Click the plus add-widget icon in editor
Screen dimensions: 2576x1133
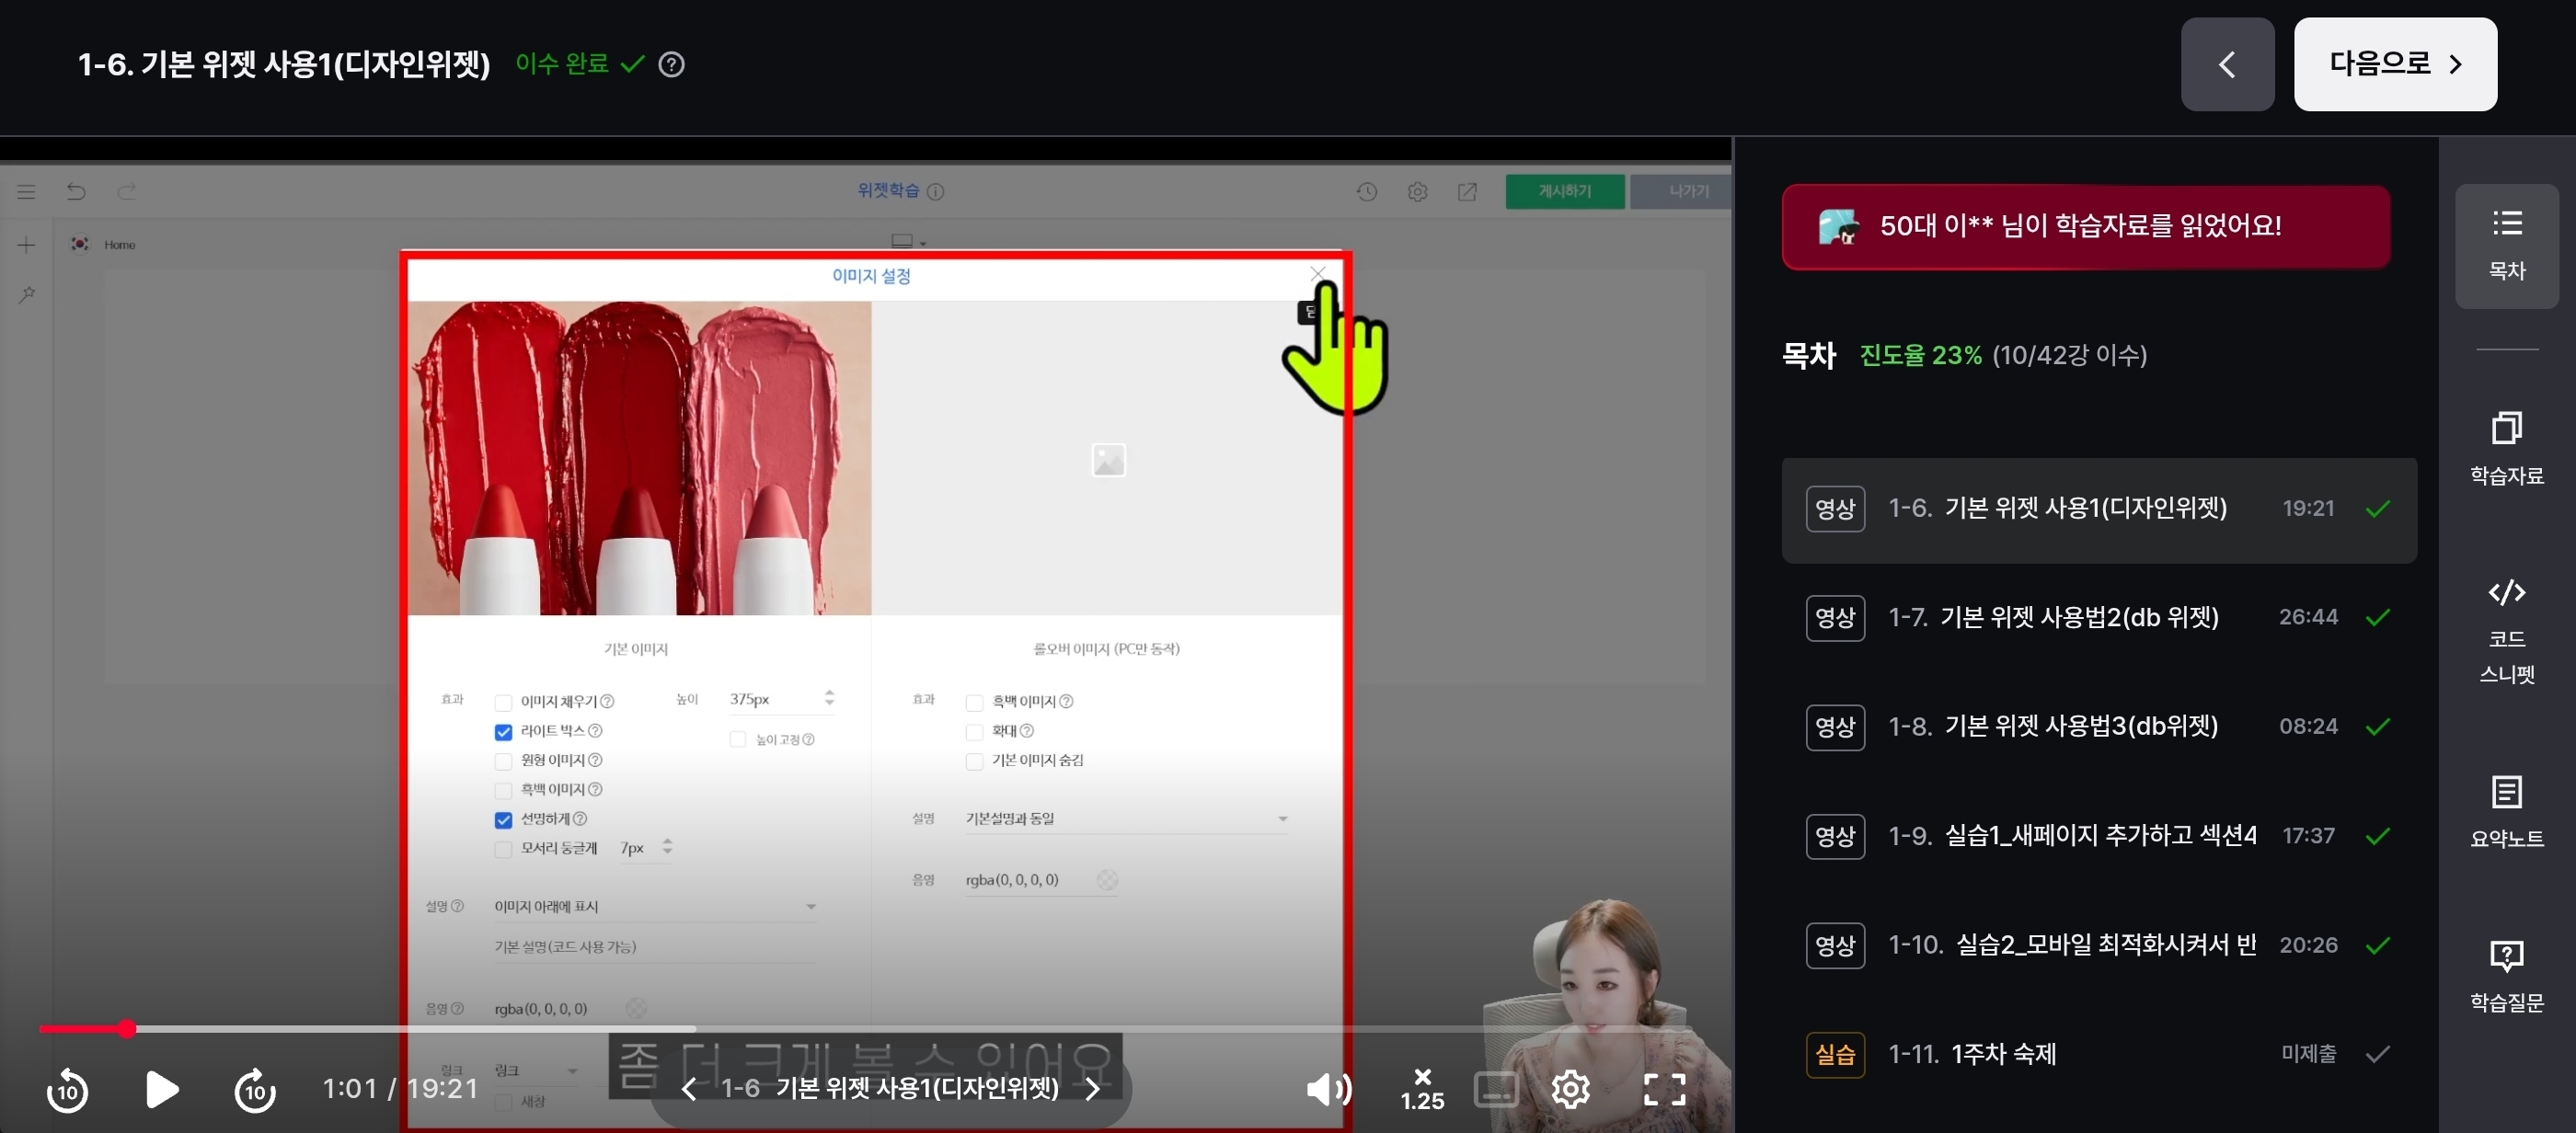pos(26,244)
